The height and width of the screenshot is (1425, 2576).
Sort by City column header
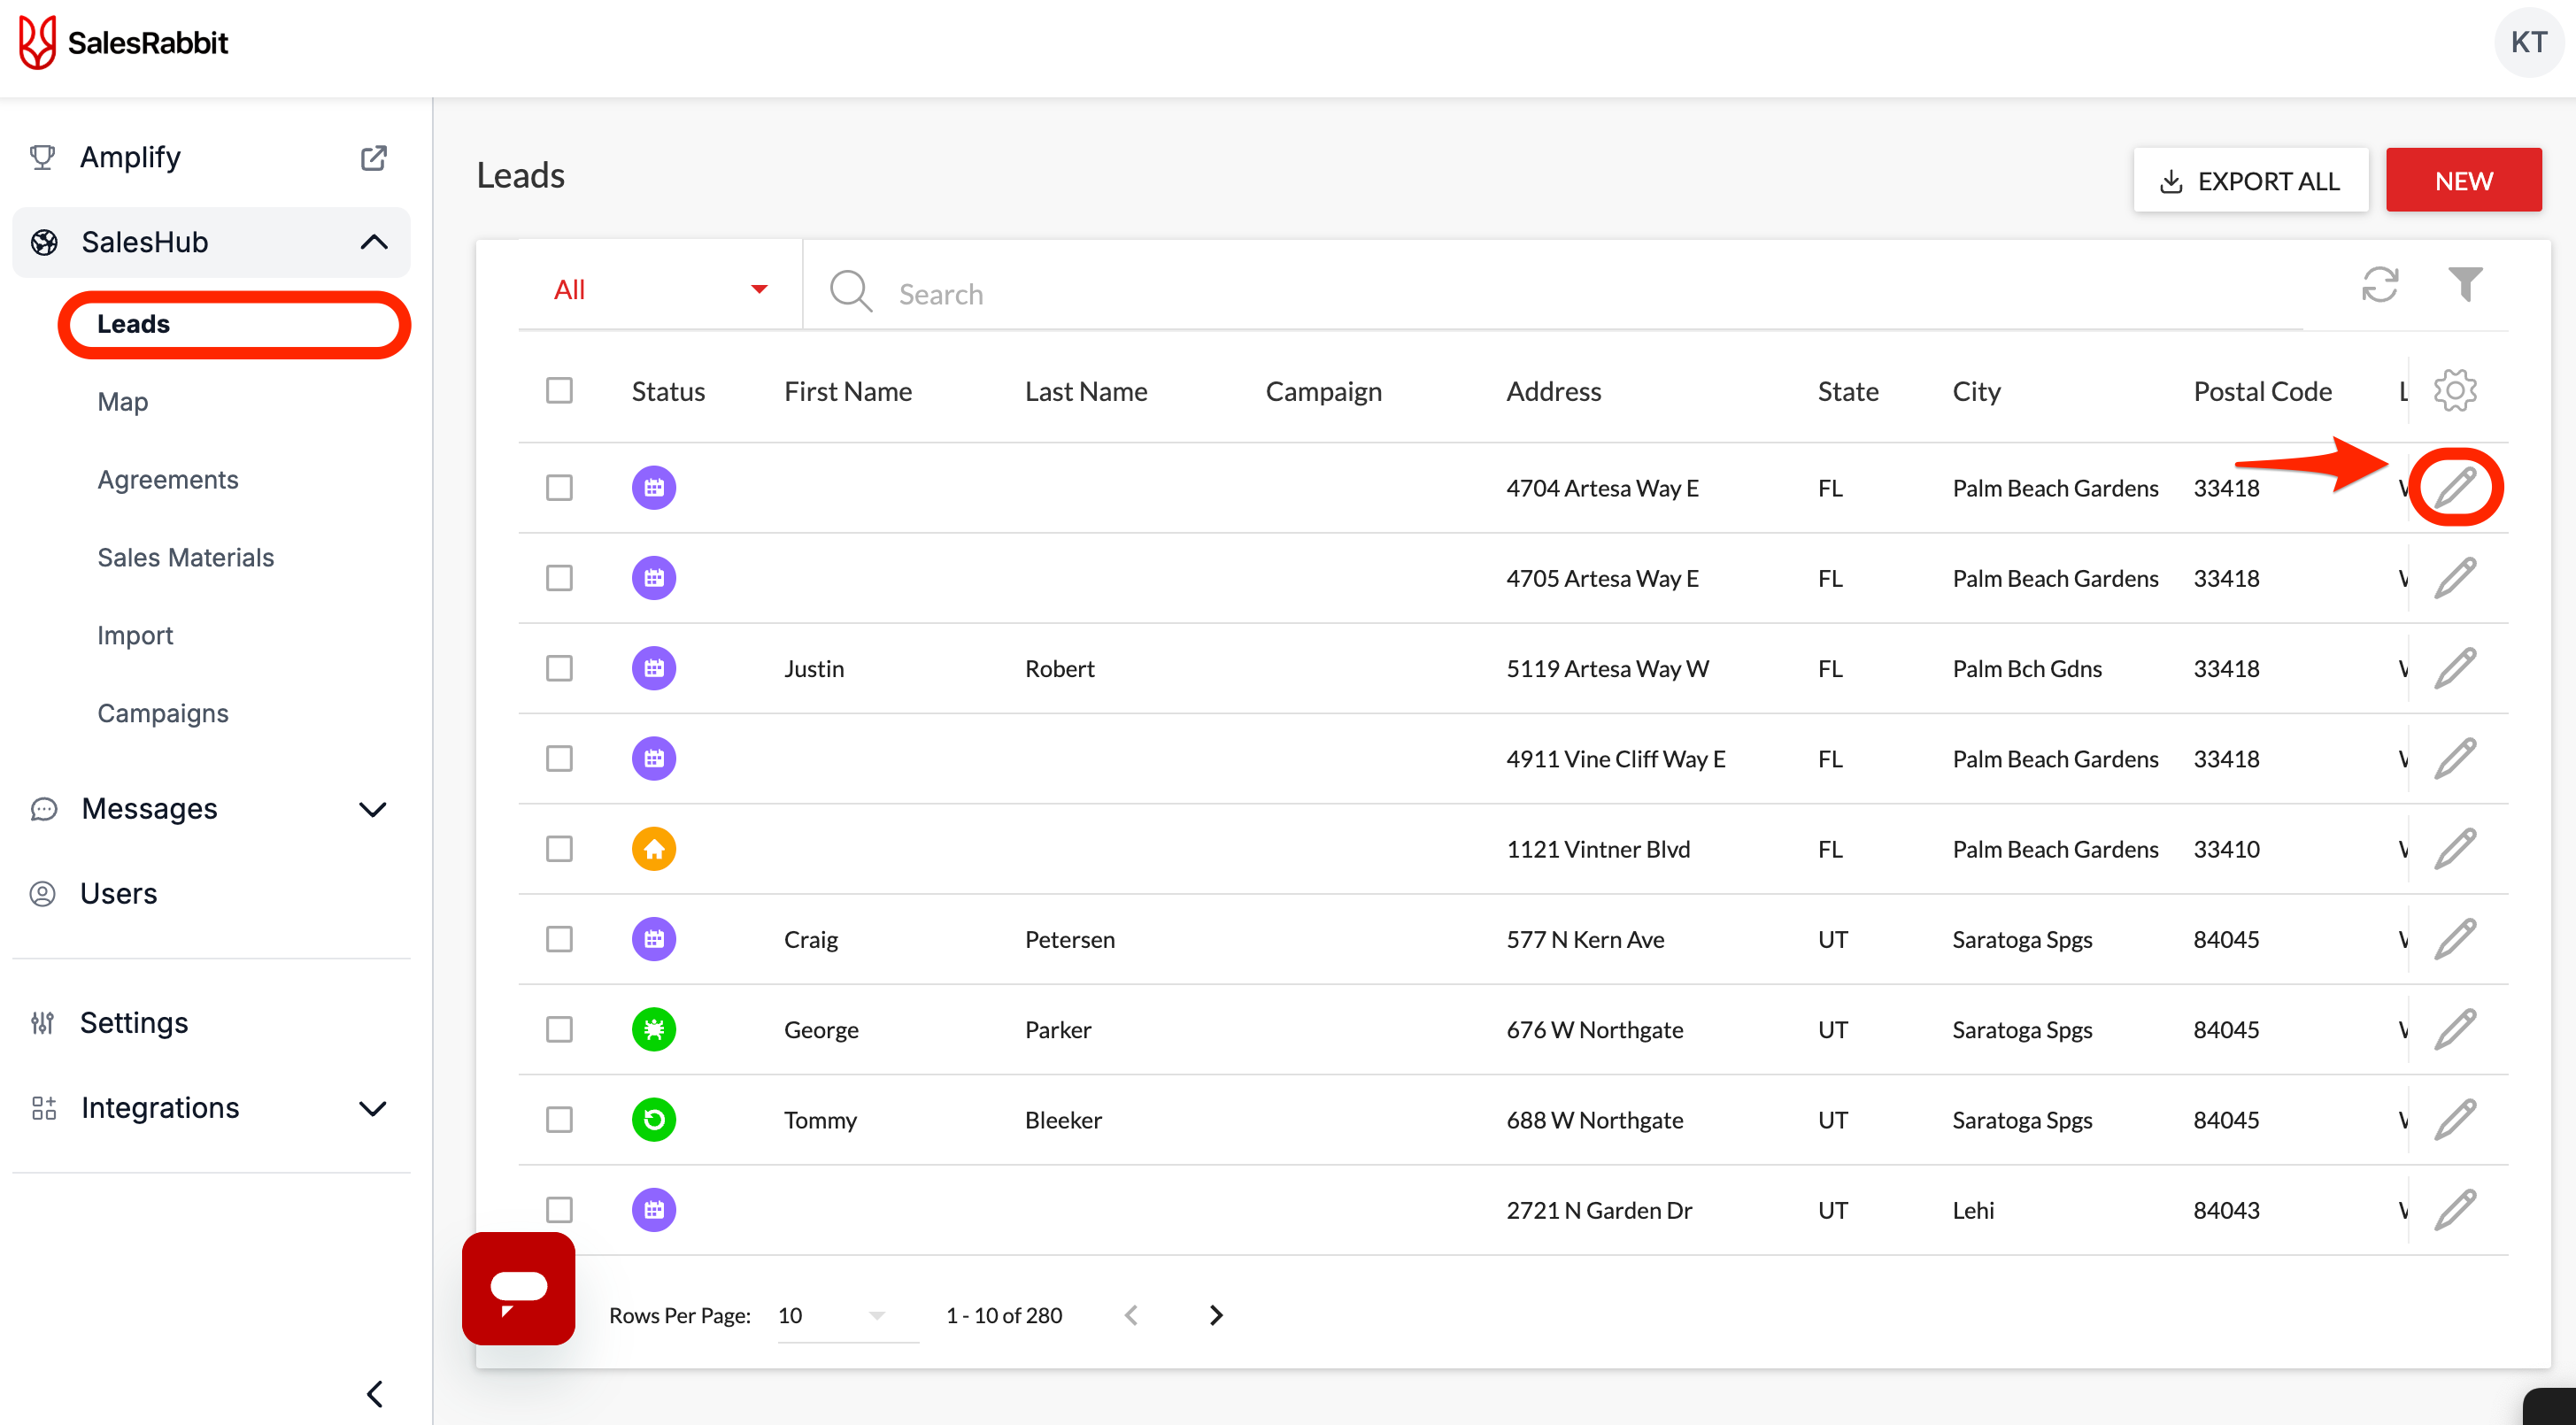pos(1976,391)
